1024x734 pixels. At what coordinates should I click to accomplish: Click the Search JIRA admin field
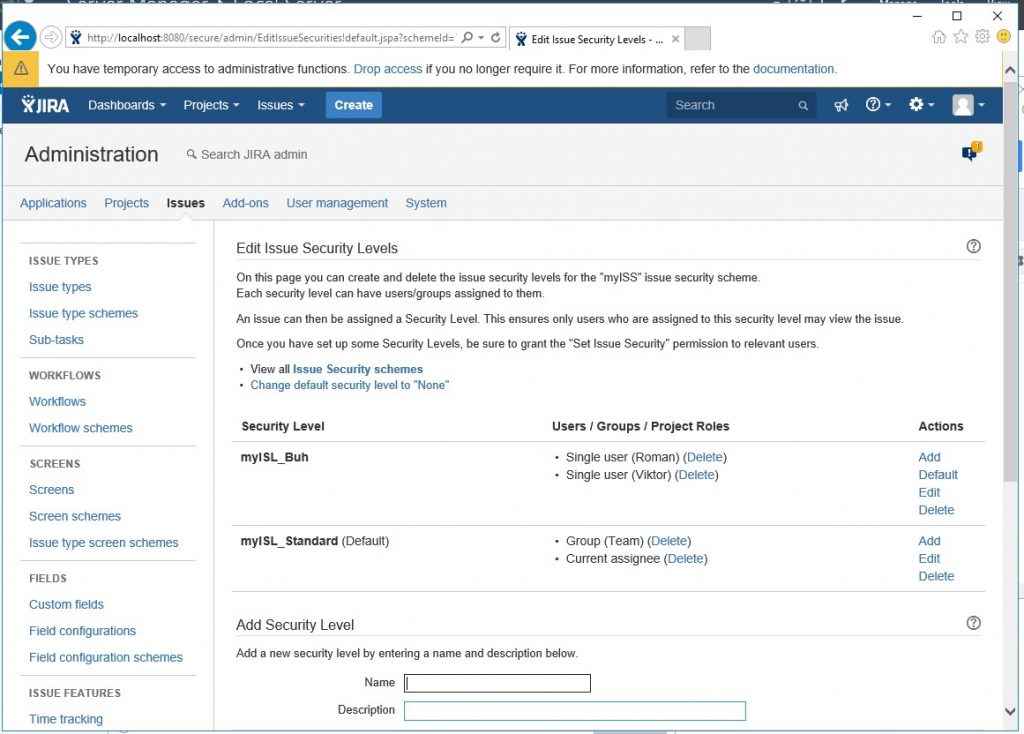pyautogui.click(x=248, y=155)
